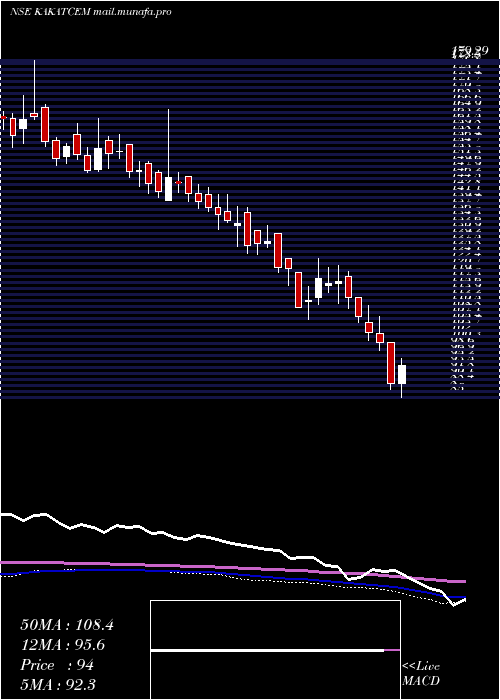The width and height of the screenshot is (500, 700).
Task: Click the 5MA : 92.3 label
Action: click(x=58, y=685)
